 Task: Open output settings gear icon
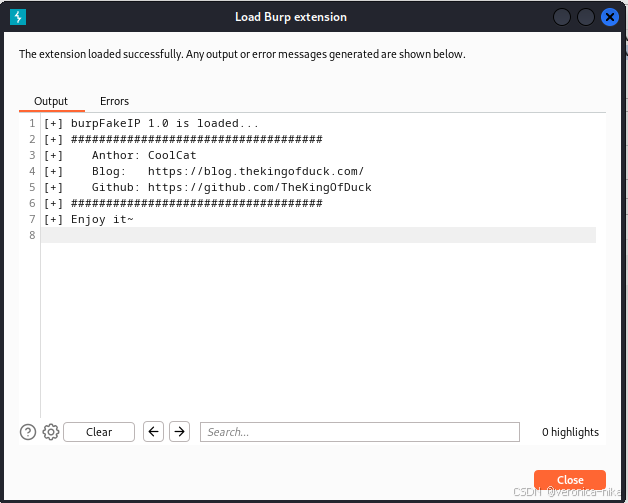pos(51,432)
